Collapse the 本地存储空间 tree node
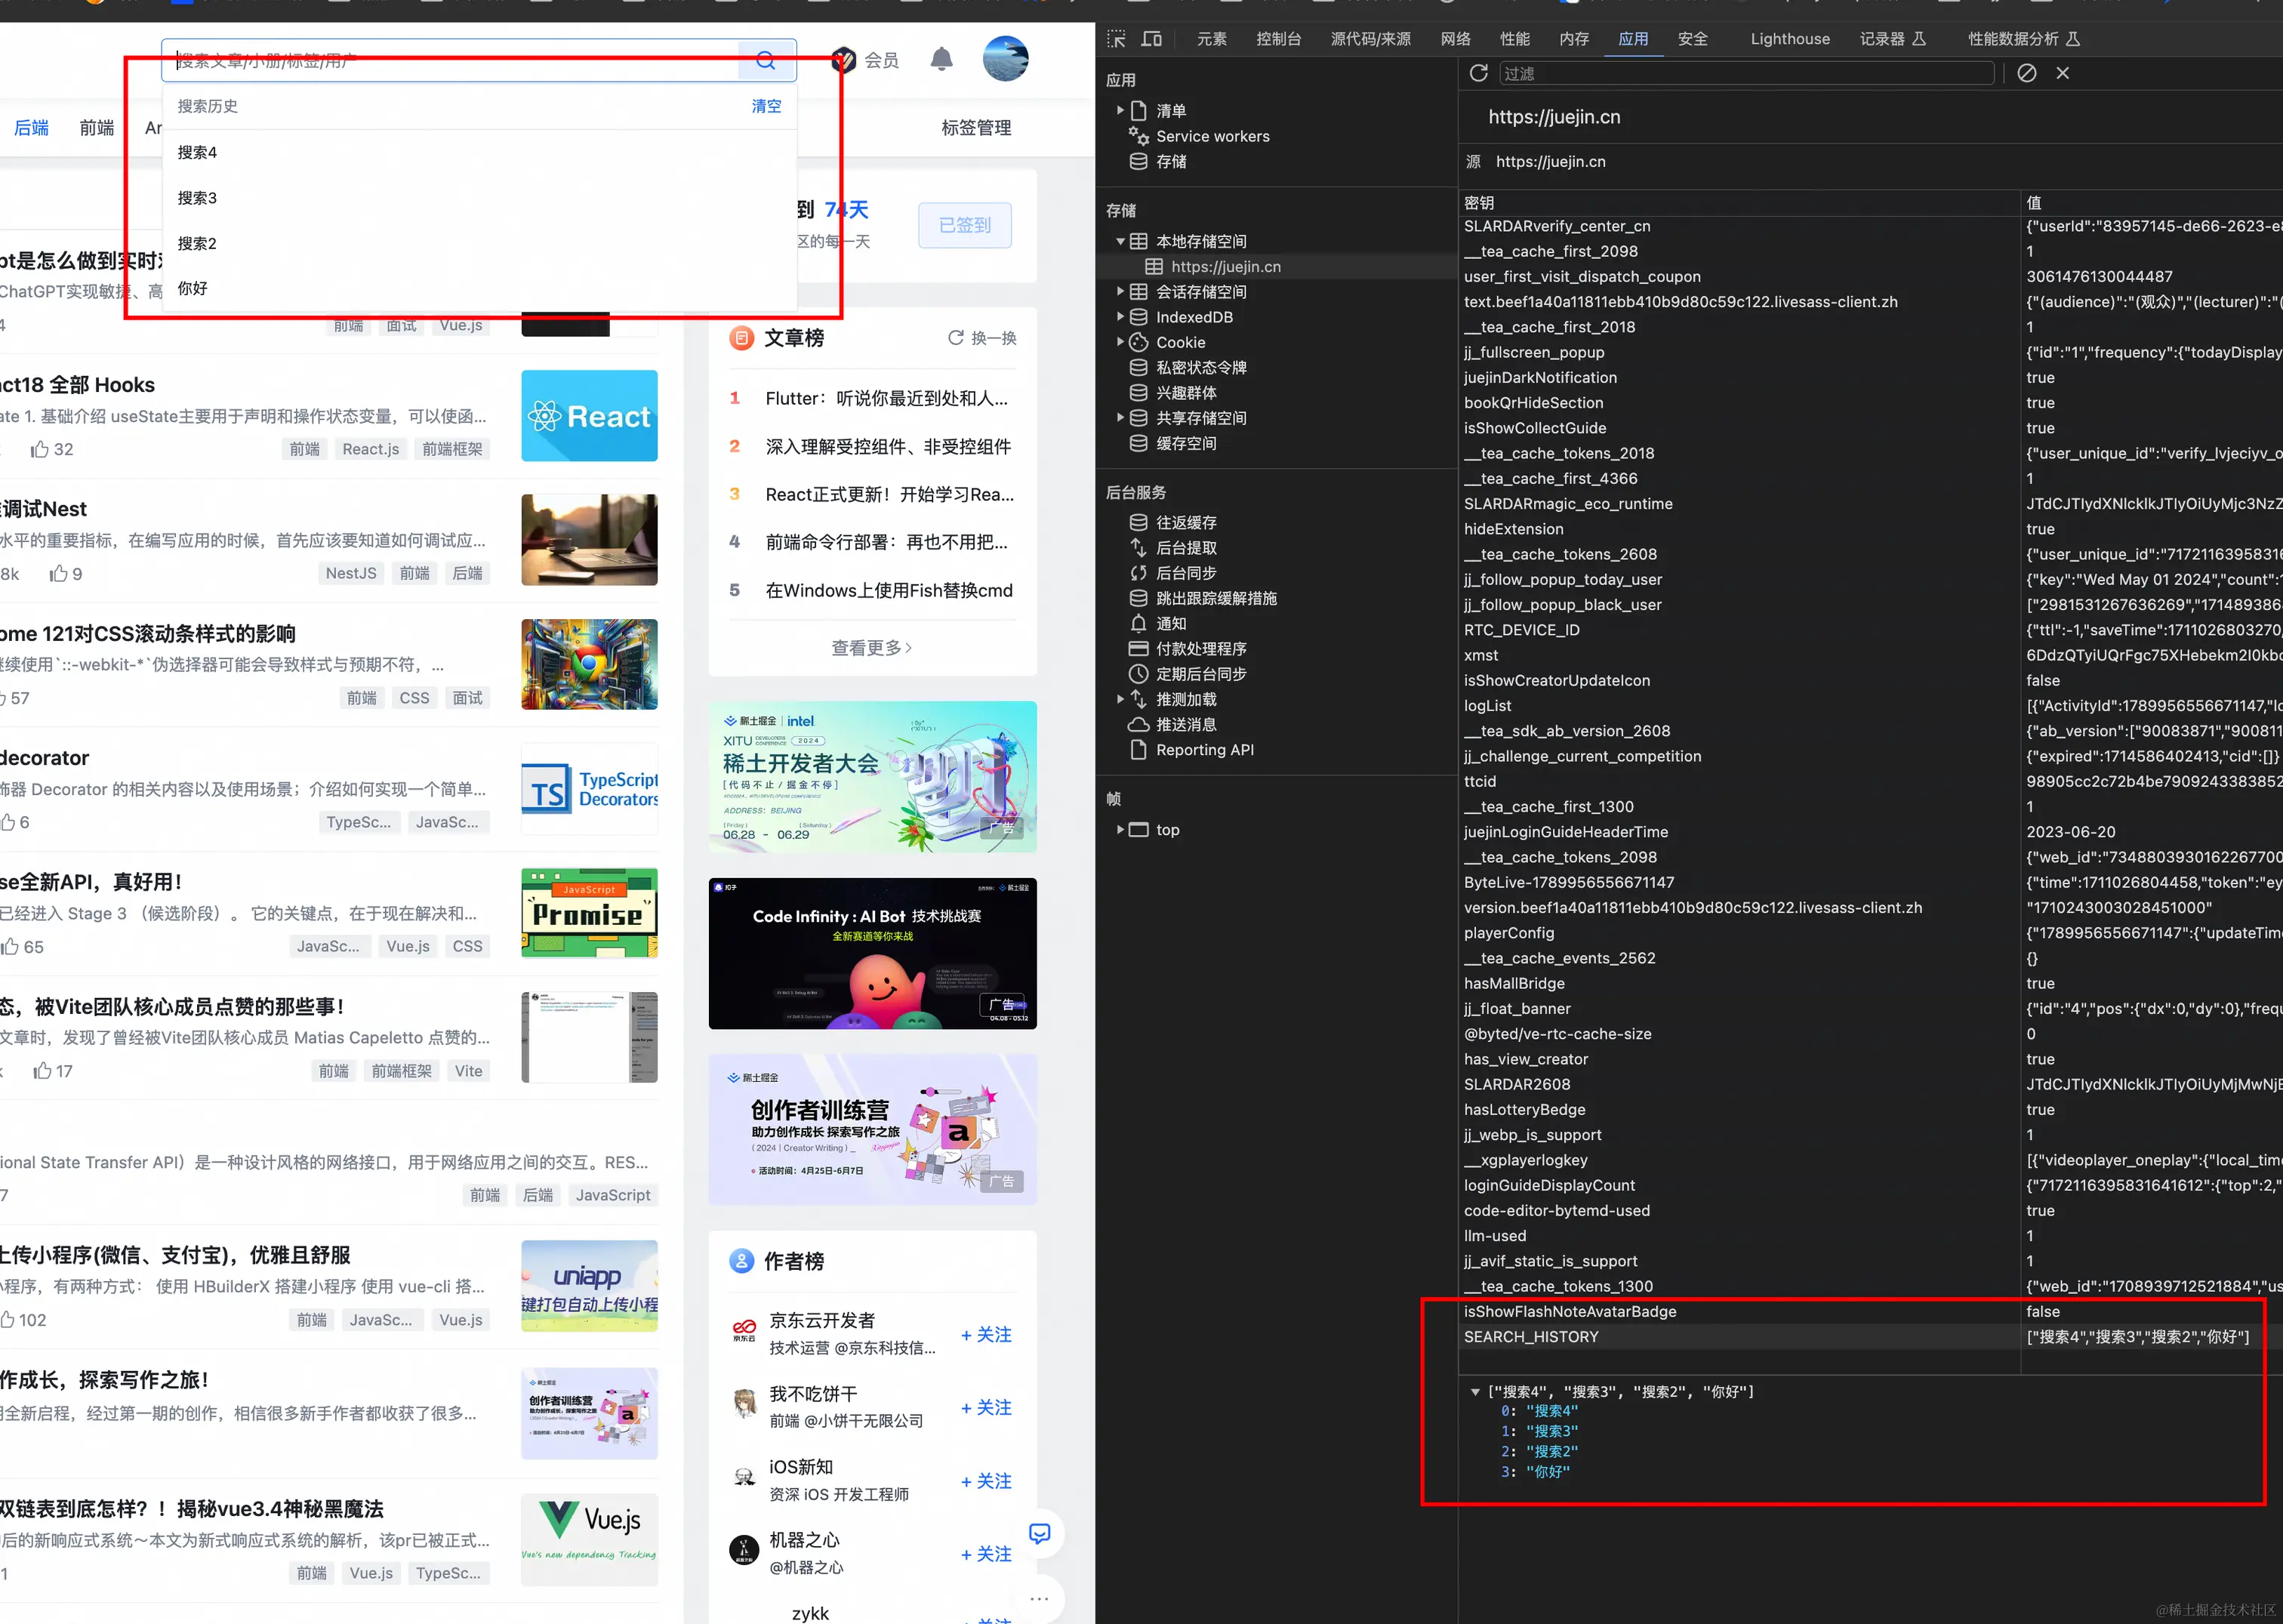Viewport: 2283px width, 1624px height. click(1120, 241)
